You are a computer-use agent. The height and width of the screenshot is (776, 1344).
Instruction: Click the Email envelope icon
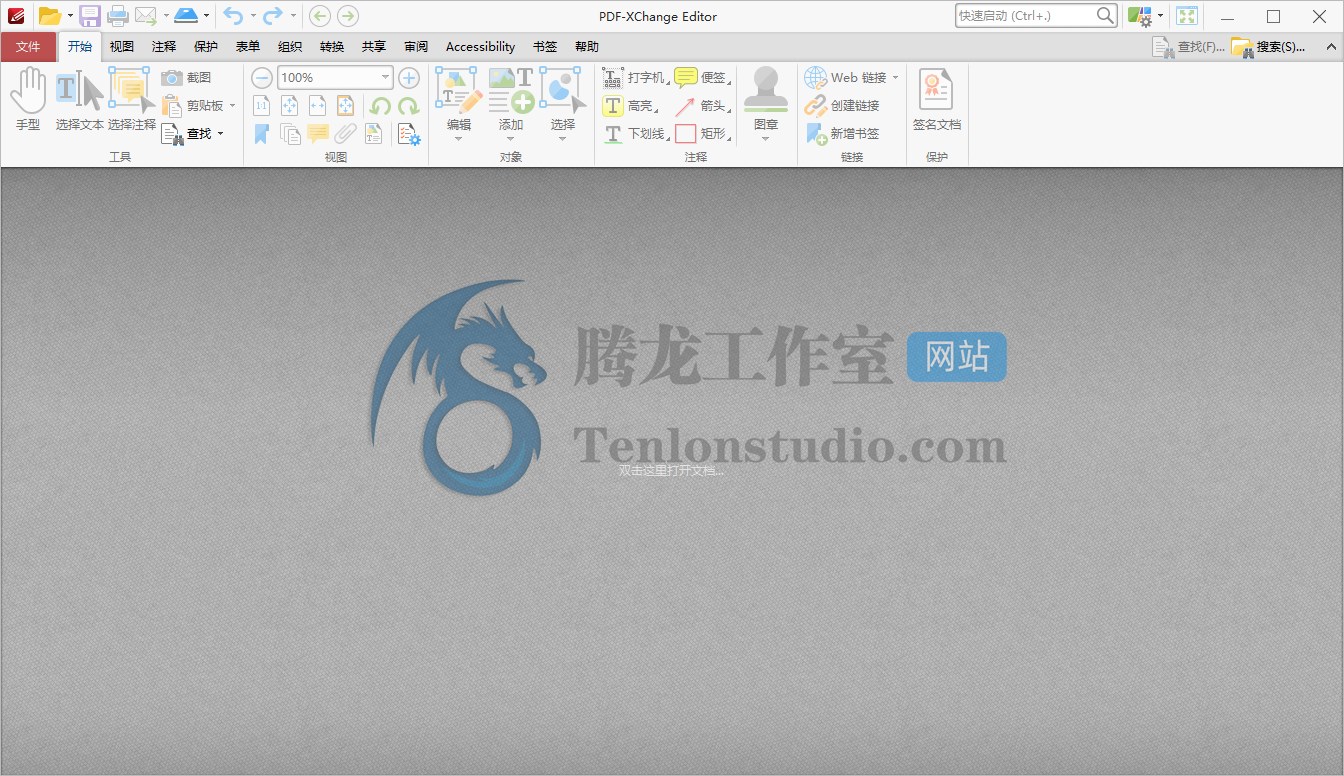coord(146,15)
